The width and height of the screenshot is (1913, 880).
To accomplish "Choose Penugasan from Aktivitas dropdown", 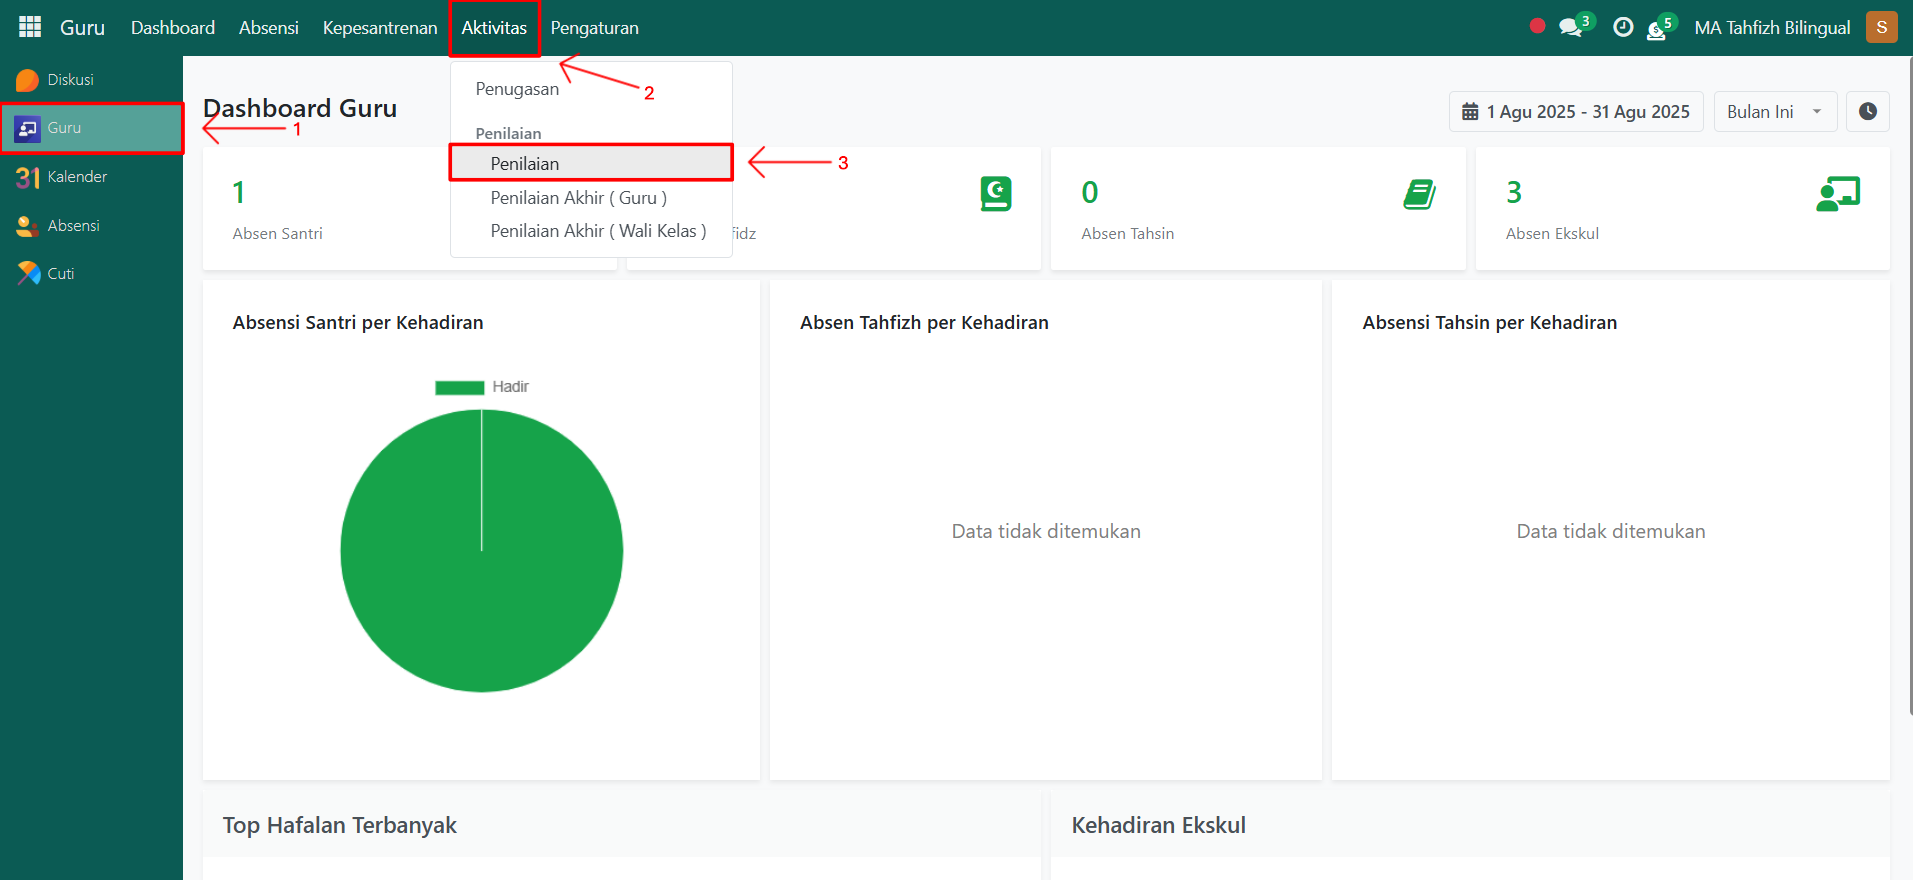I will 517,89.
